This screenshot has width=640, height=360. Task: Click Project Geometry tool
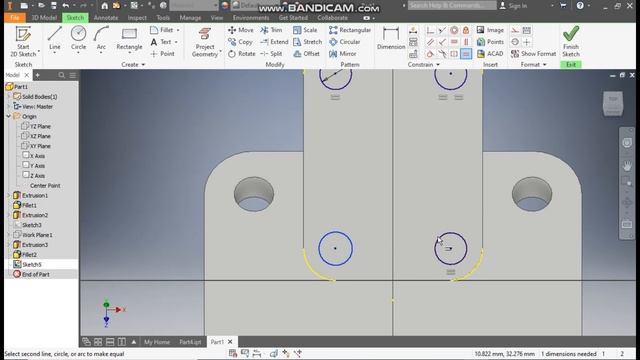click(x=205, y=42)
